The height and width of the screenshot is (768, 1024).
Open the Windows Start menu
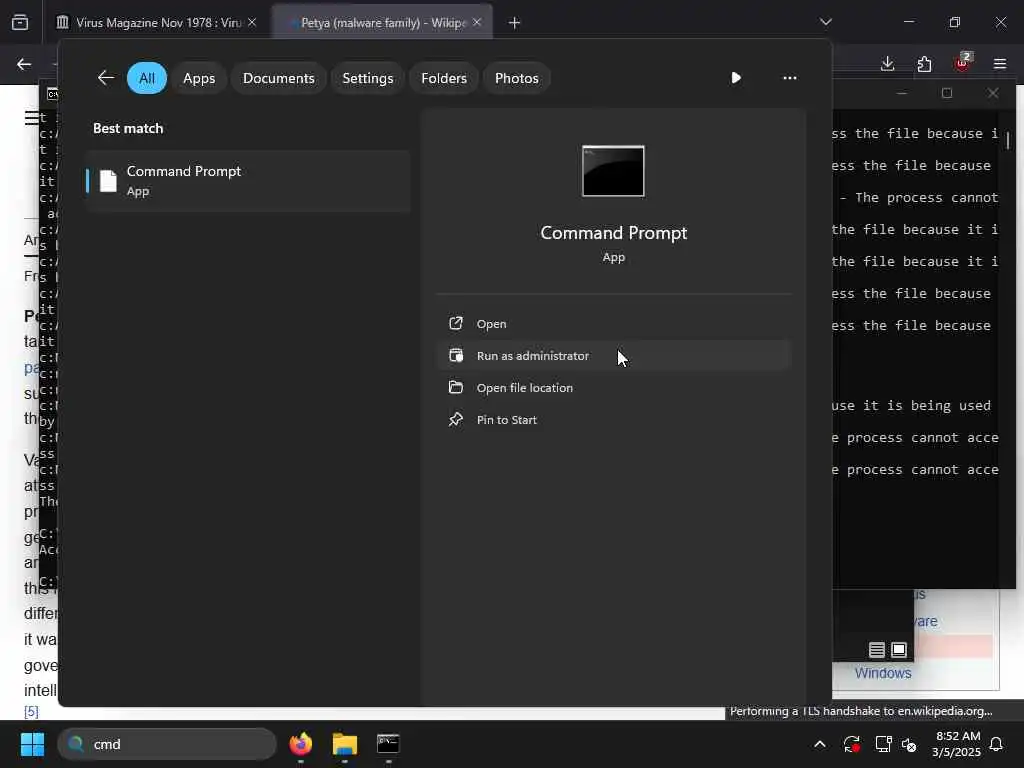(x=32, y=744)
